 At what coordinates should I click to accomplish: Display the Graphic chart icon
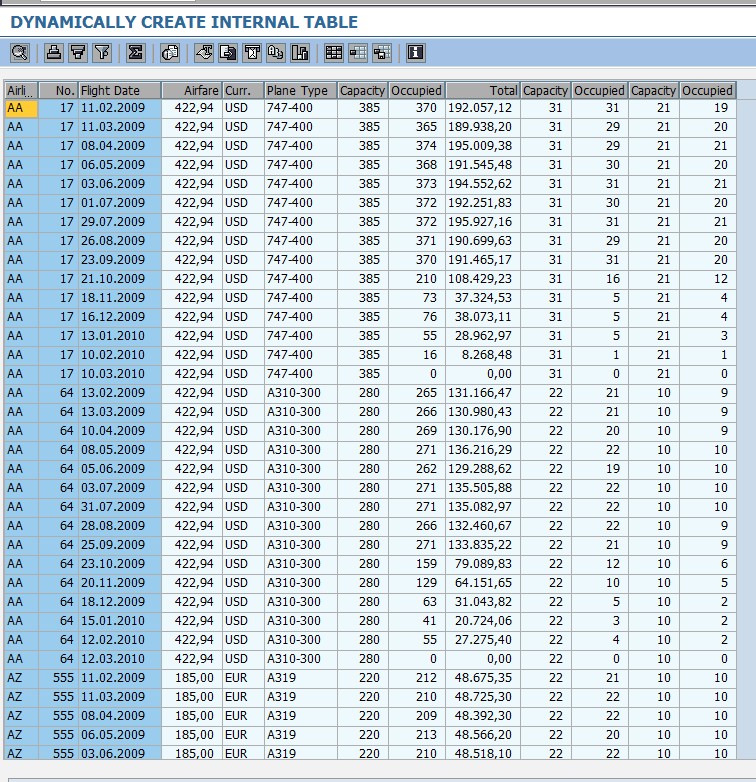click(300, 52)
